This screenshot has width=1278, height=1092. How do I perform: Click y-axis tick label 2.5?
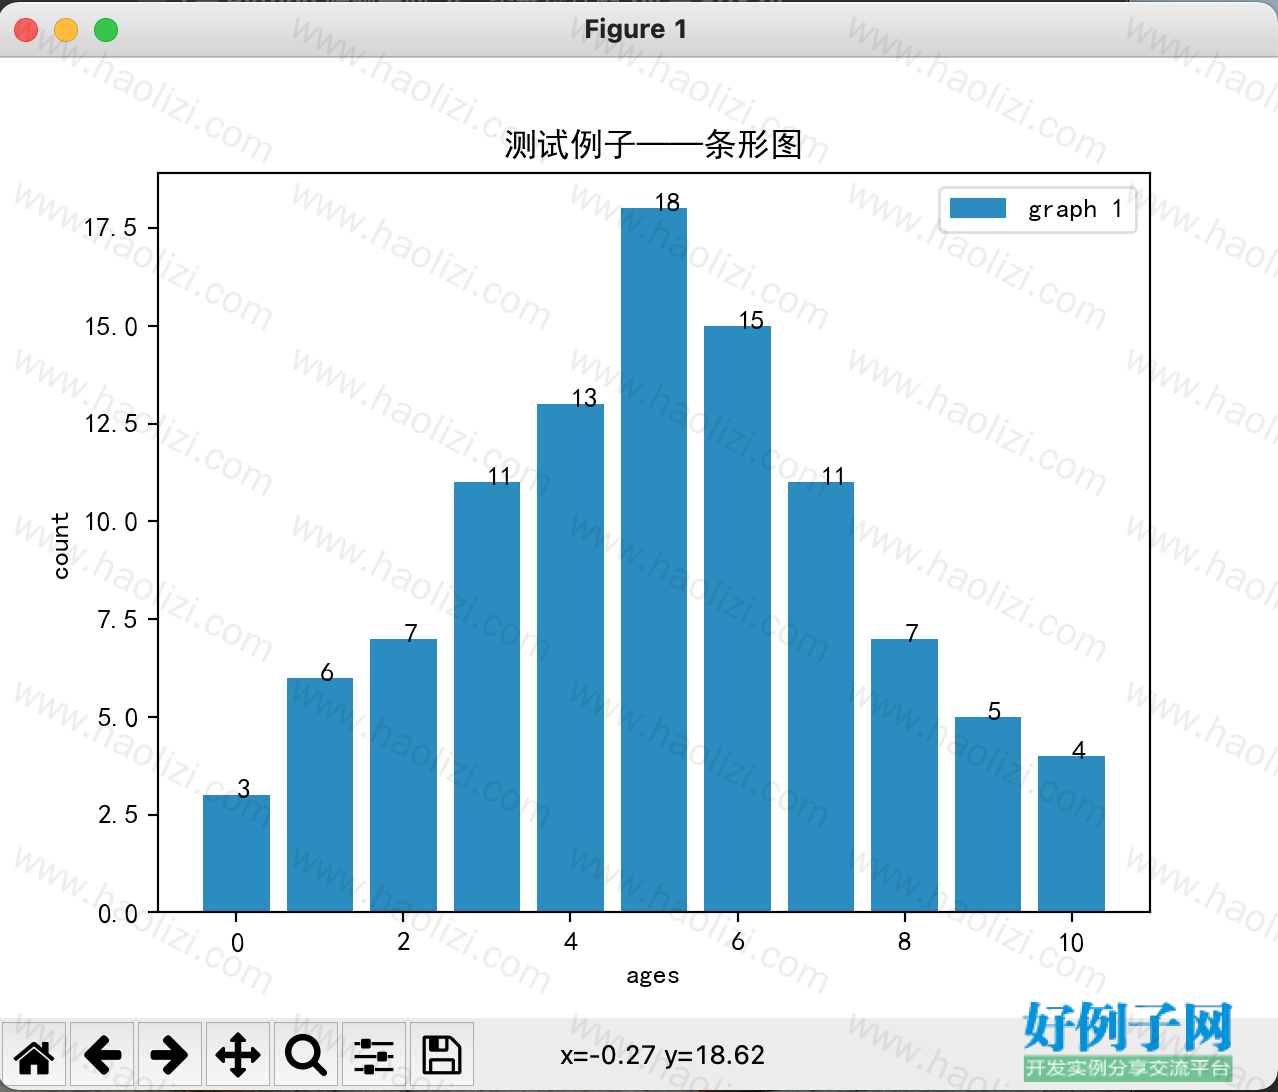pos(117,815)
